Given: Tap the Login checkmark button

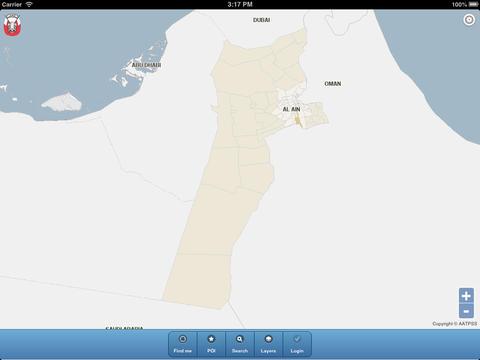Looking at the screenshot, I should click(x=297, y=344).
